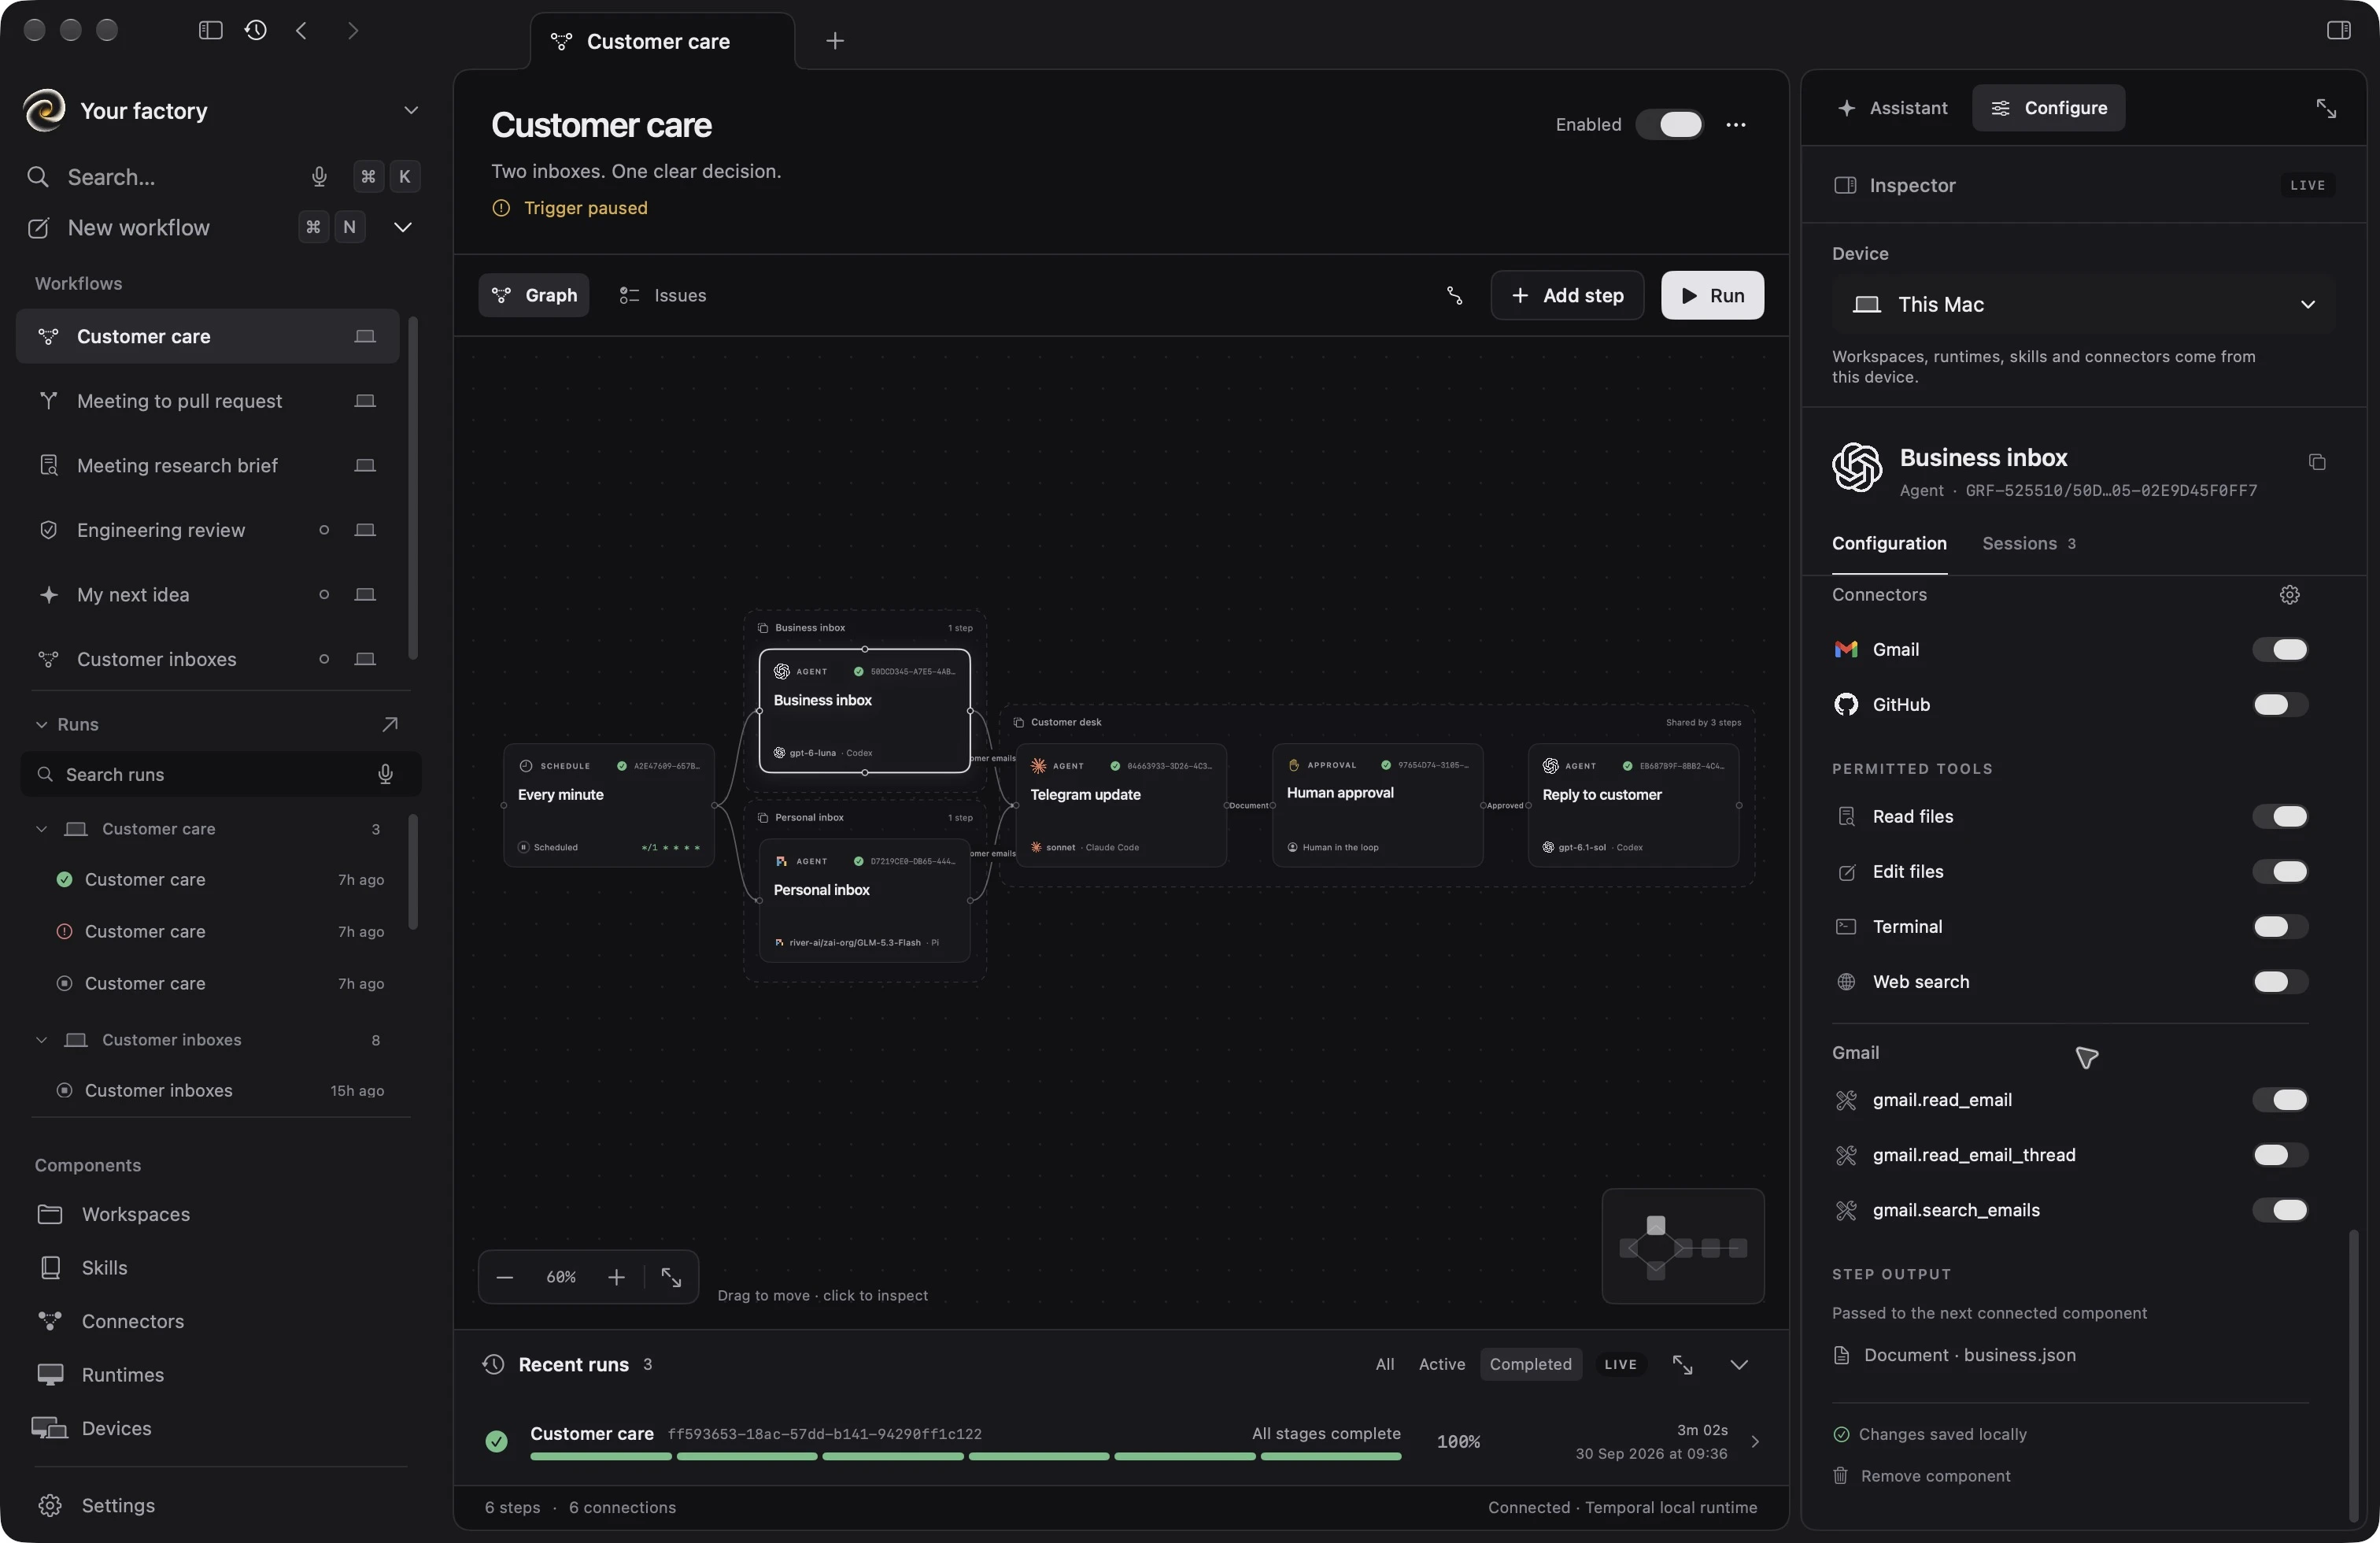Image resolution: width=2380 pixels, height=1543 pixels.
Task: Open the workflow more options ellipsis
Action: tap(1736, 125)
